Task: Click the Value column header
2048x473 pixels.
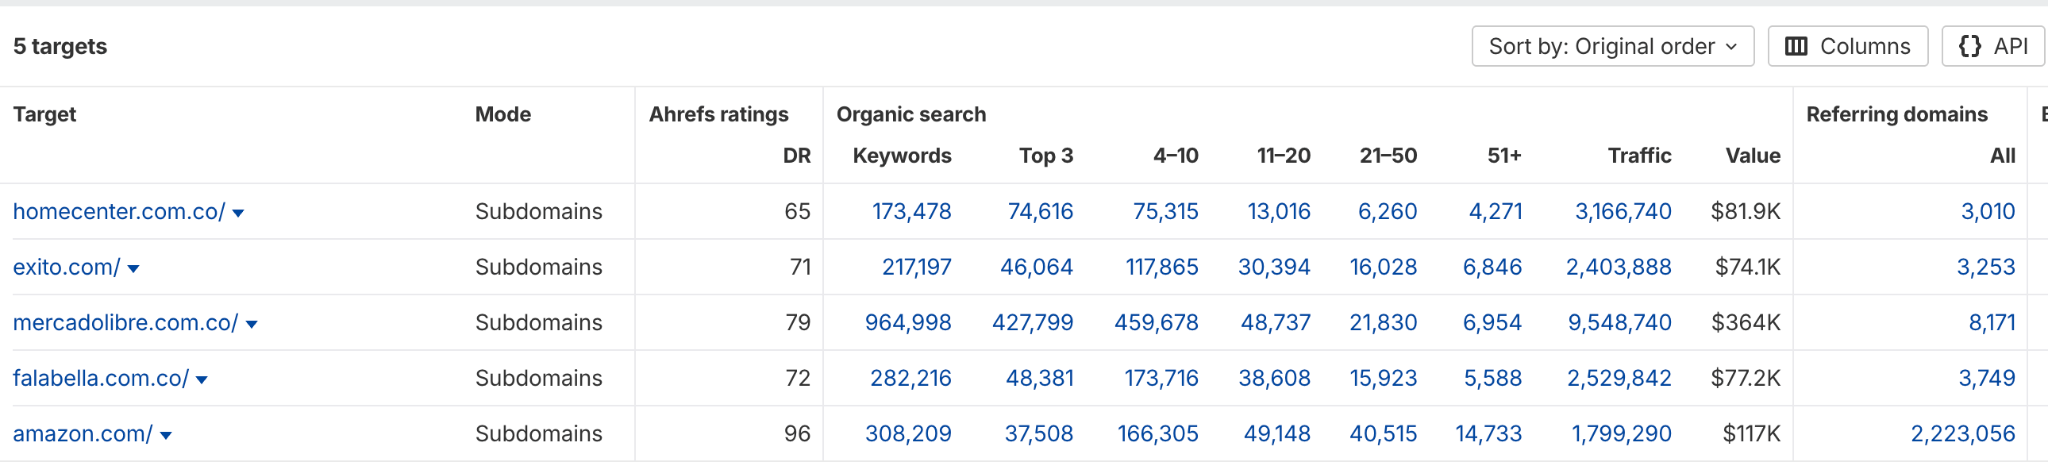Action: coord(1753,155)
